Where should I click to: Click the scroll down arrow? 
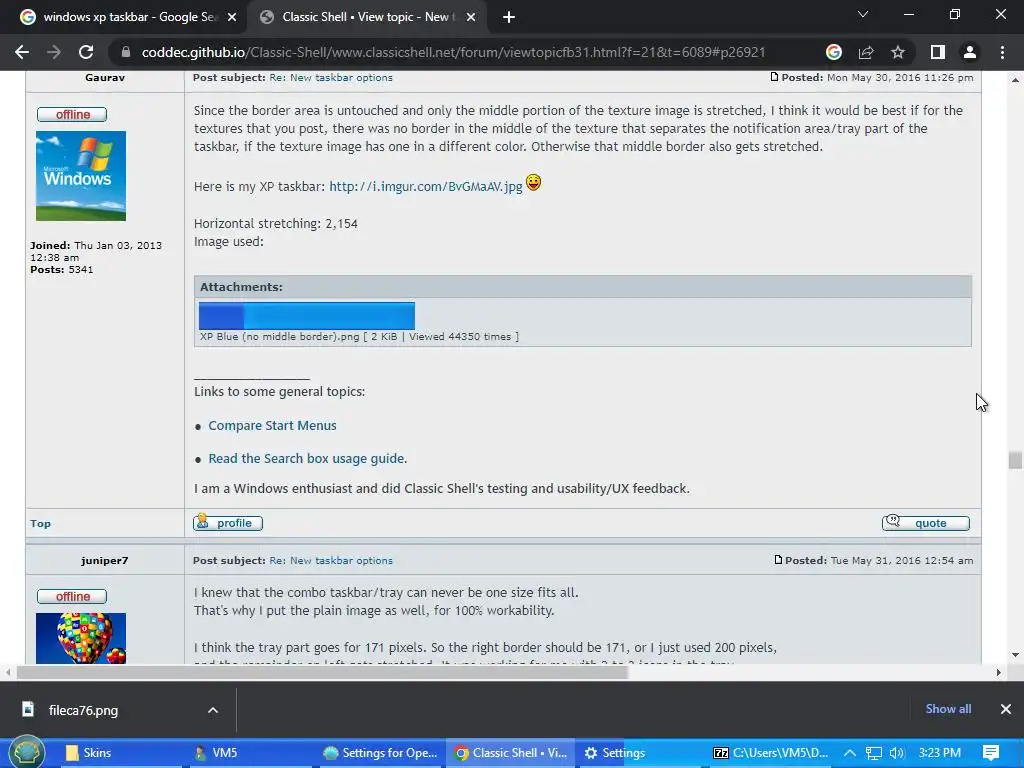pos(1015,655)
